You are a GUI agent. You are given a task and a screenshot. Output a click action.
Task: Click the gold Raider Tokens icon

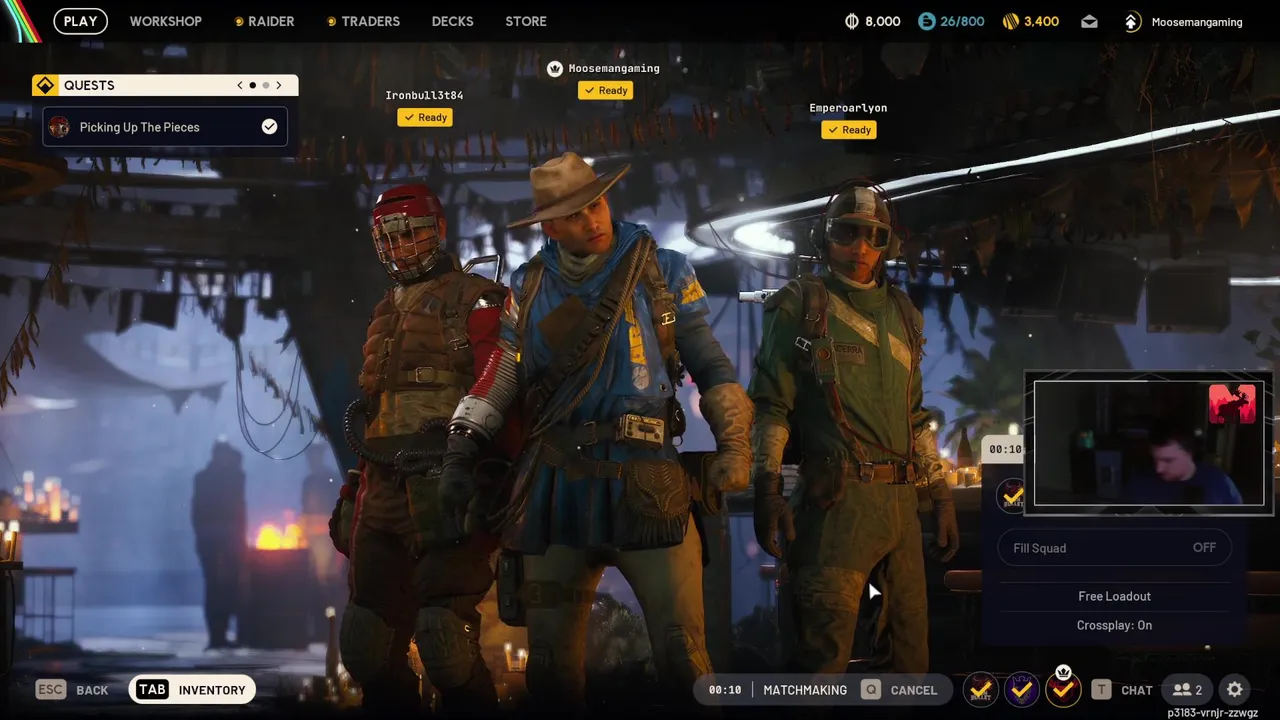[1010, 21]
